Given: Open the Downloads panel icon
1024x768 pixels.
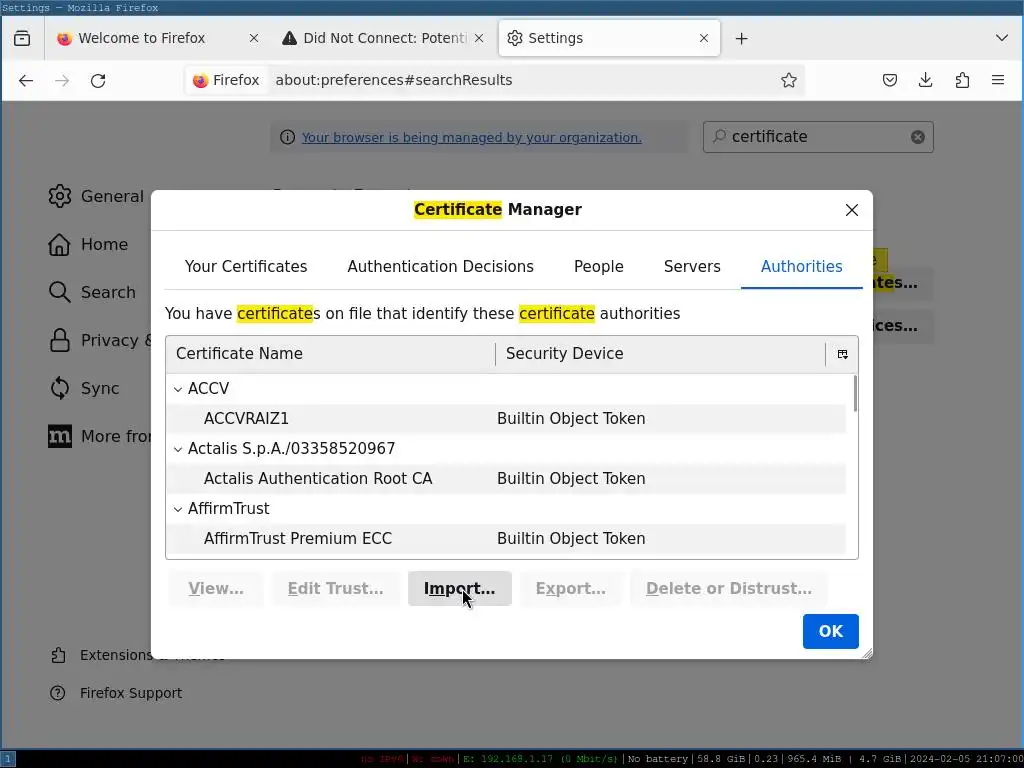Looking at the screenshot, I should pyautogui.click(x=925, y=80).
